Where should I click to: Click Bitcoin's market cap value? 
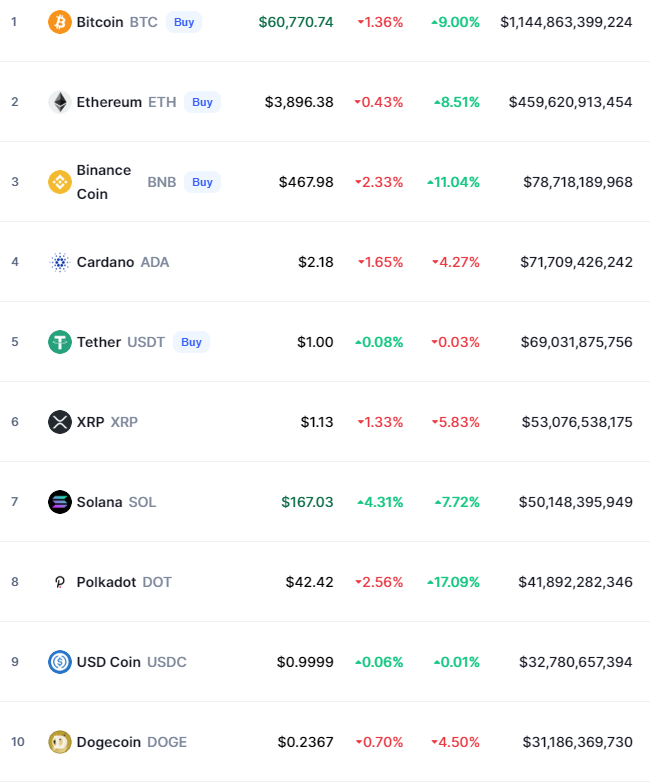coord(566,22)
